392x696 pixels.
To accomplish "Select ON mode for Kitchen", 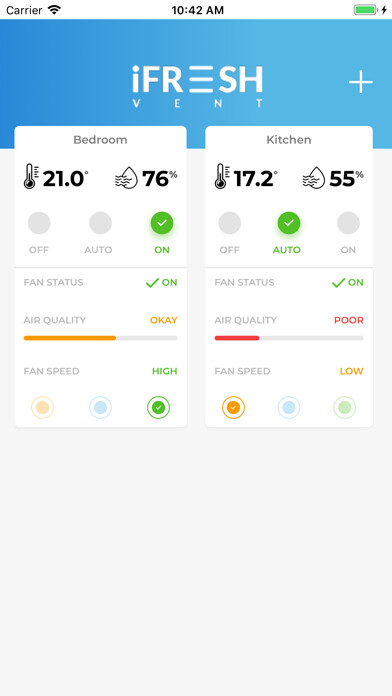I will [348, 223].
